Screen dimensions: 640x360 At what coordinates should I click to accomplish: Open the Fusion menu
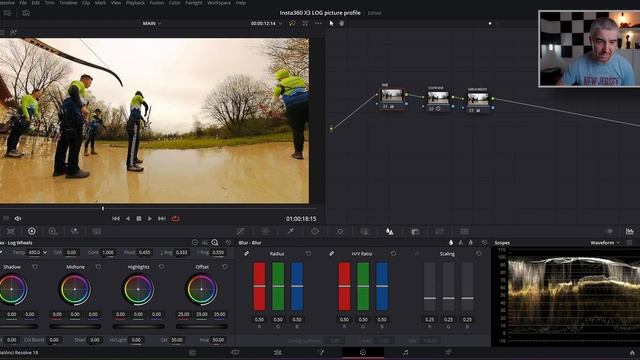[157, 2]
